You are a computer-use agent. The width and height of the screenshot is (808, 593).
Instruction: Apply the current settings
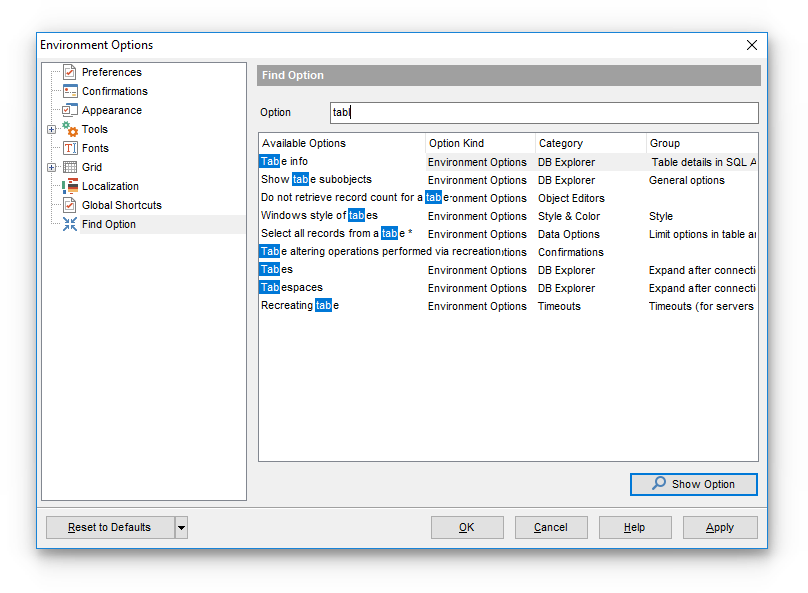point(720,527)
